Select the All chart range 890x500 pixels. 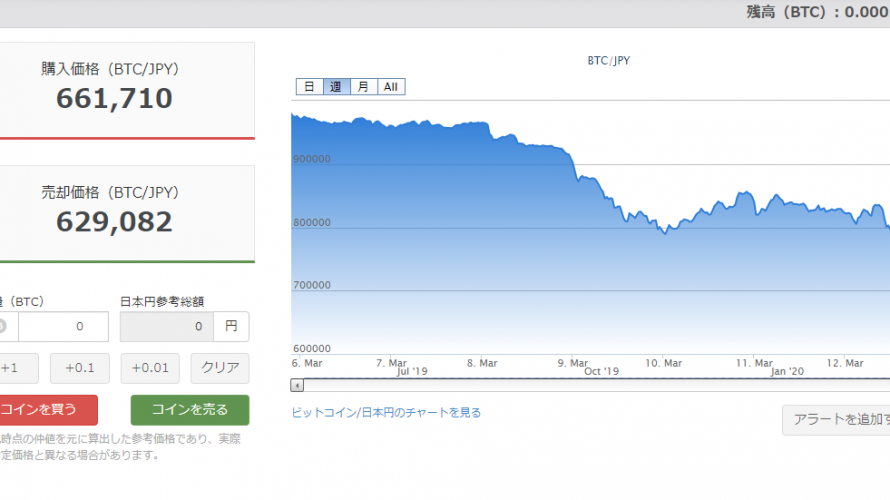pos(391,87)
